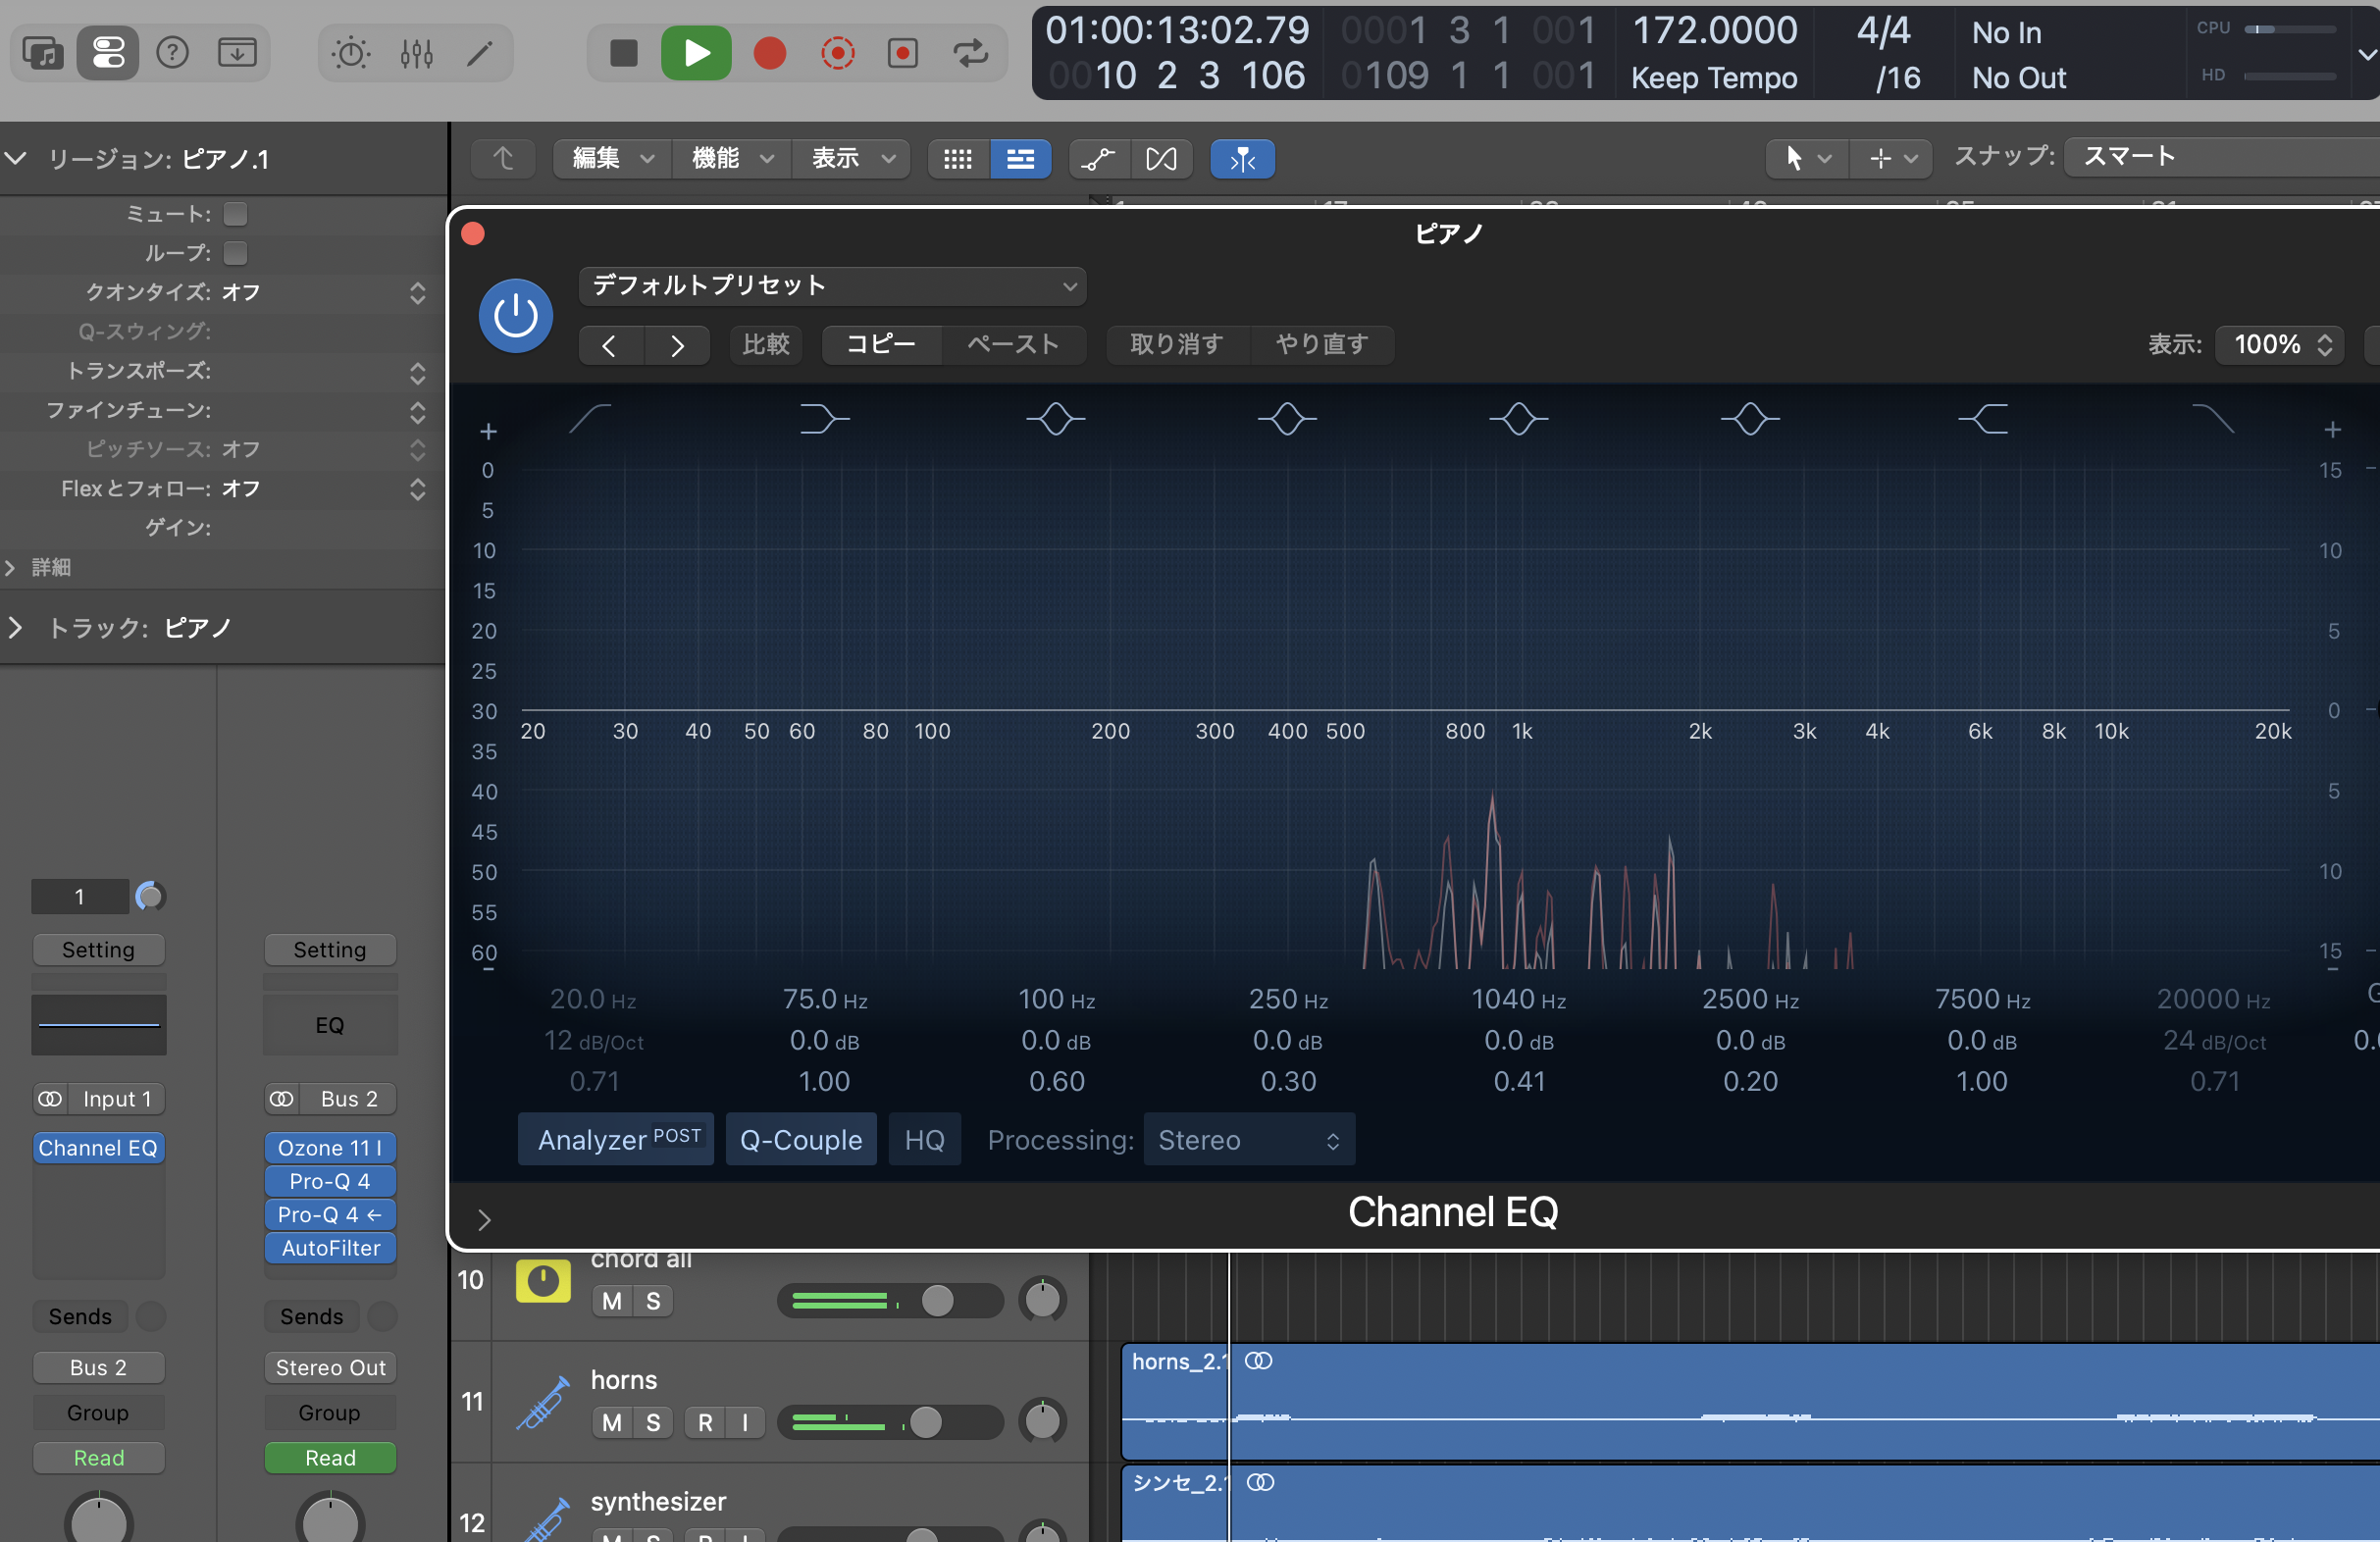
Task: Click the Capture Recording button
Action: click(838, 52)
